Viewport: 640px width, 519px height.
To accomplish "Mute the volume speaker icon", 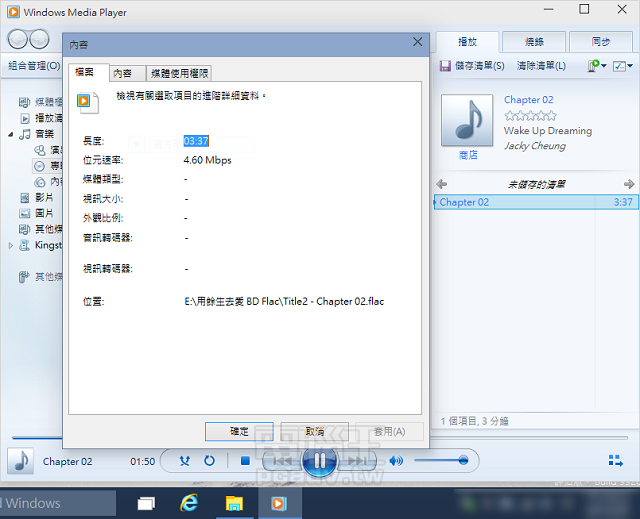I will [396, 461].
